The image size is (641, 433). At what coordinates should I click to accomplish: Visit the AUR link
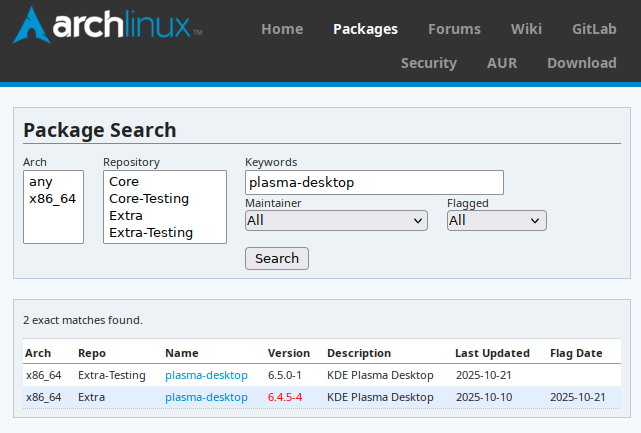click(x=502, y=63)
